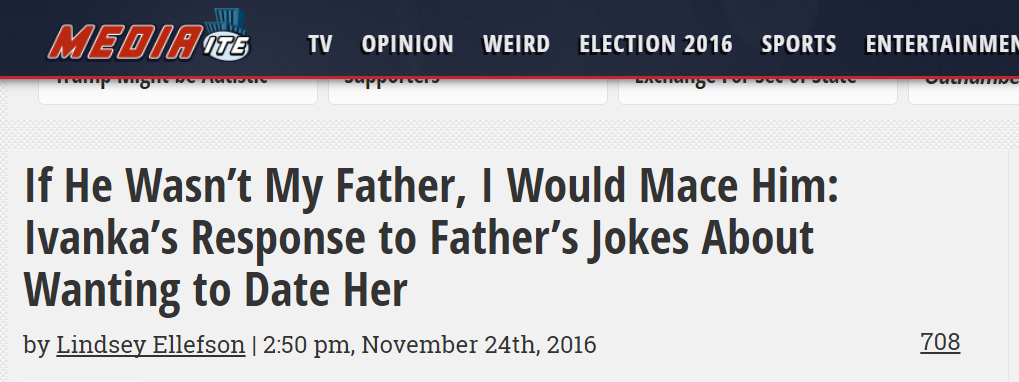Open the 'Trump Might be Autistic' story card

pos(178,90)
